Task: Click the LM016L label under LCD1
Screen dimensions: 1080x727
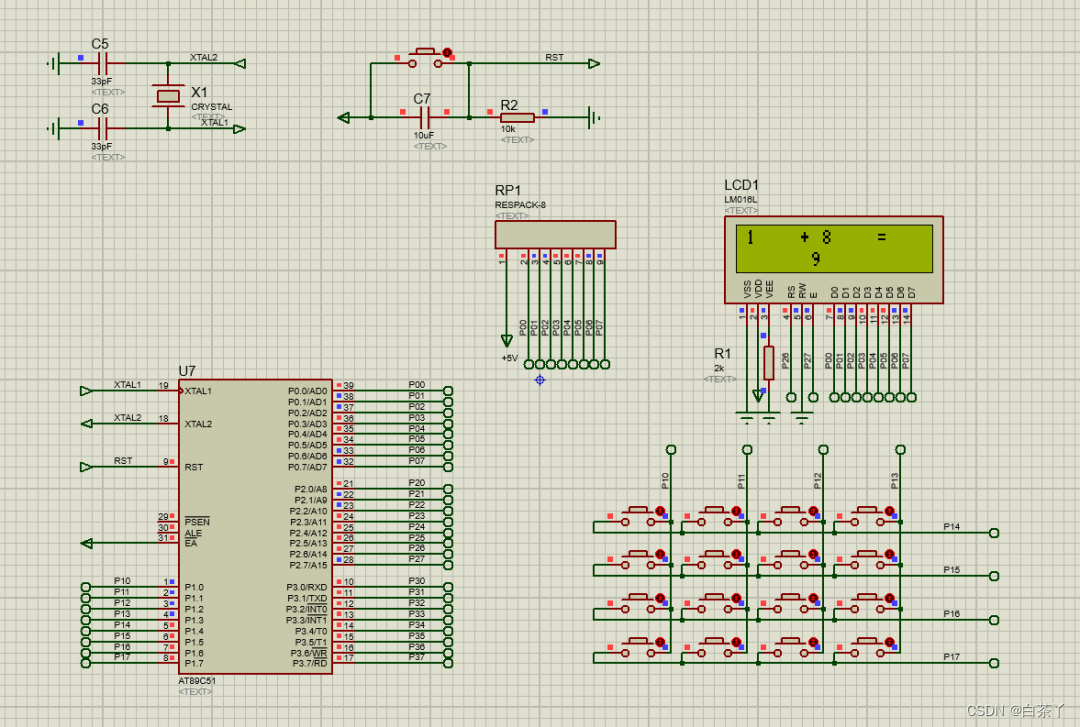Action: 740,200
